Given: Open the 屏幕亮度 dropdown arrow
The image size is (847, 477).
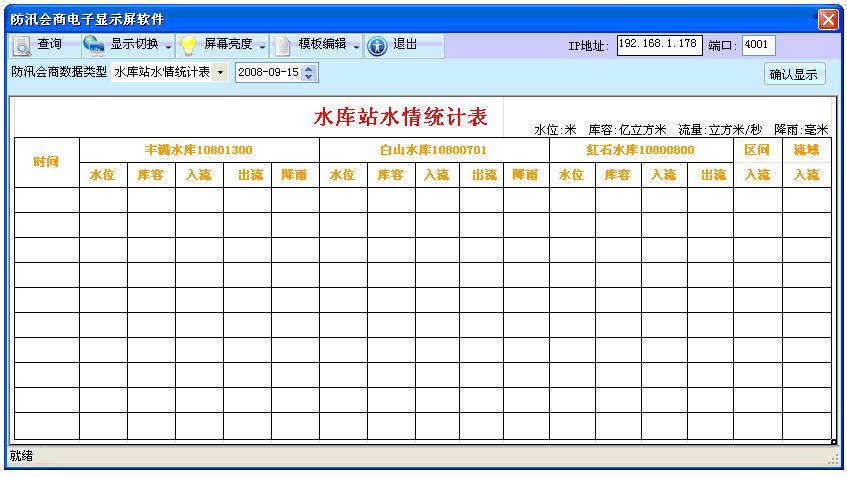Looking at the screenshot, I should 262,47.
